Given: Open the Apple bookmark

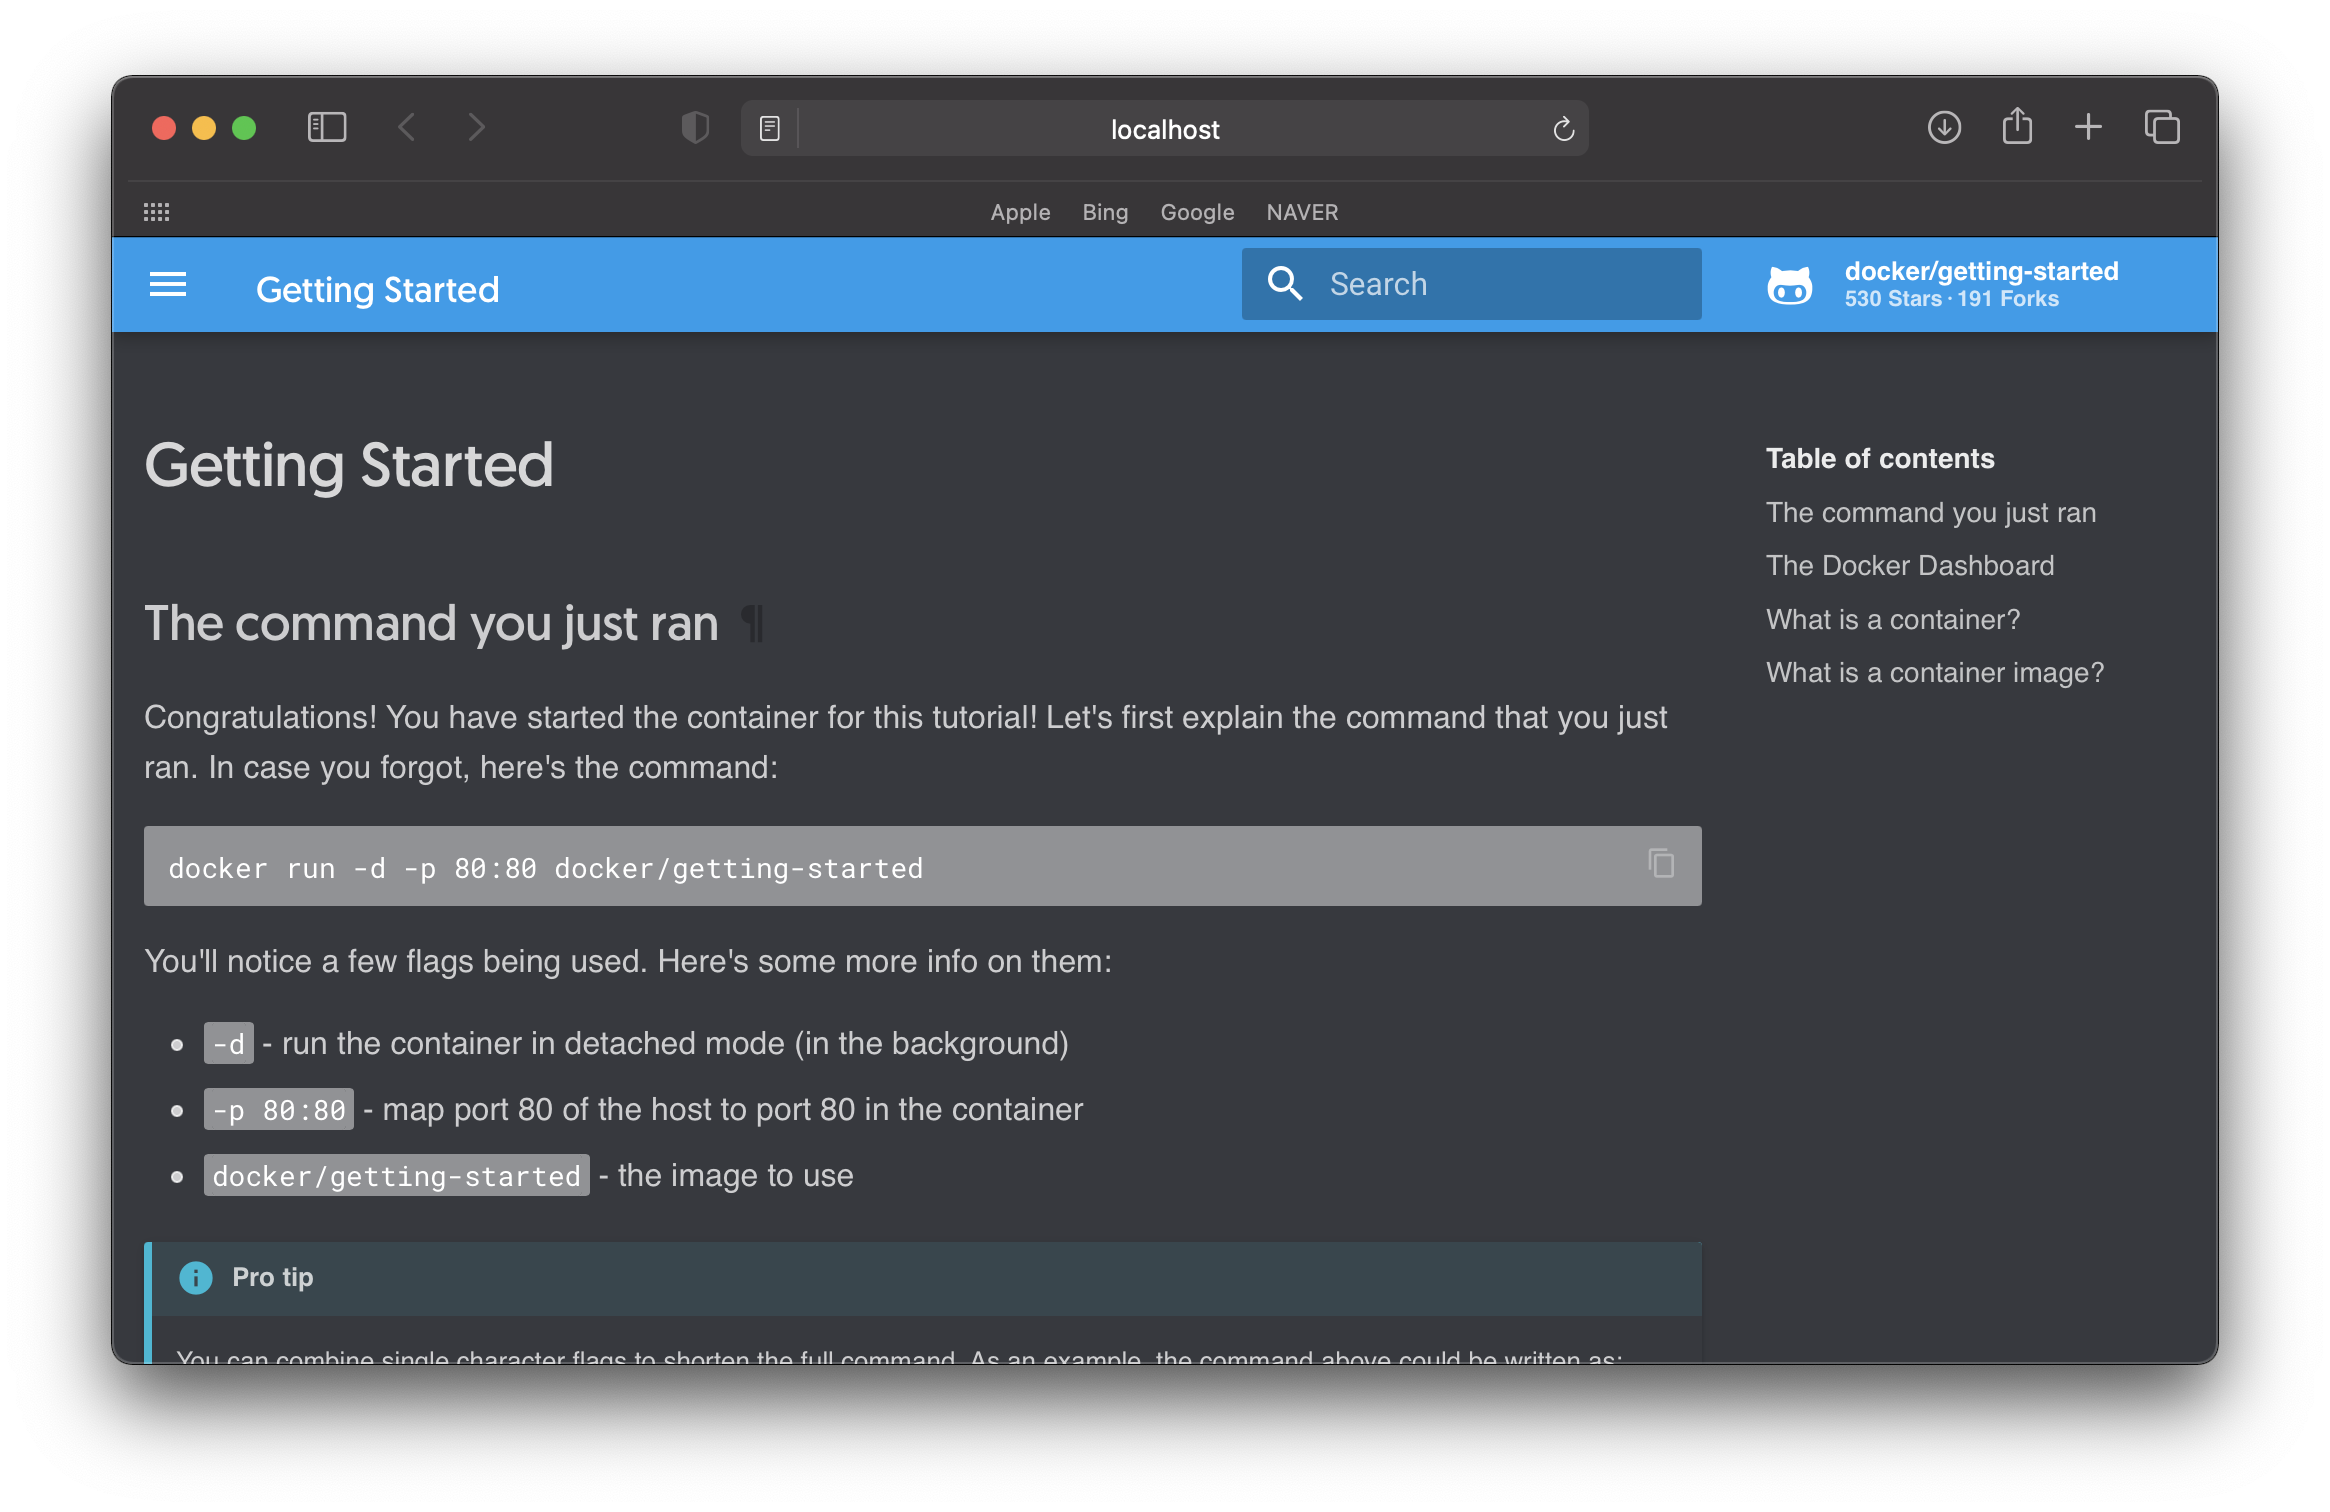Looking at the screenshot, I should (x=1020, y=212).
